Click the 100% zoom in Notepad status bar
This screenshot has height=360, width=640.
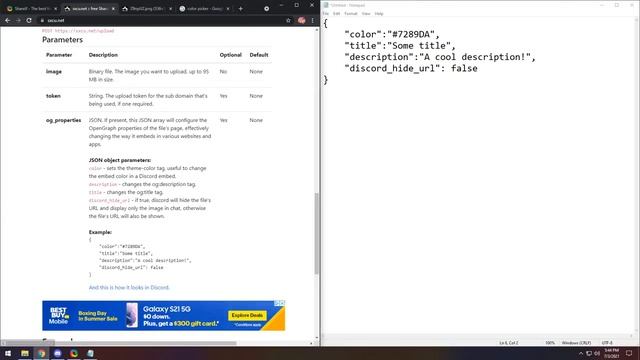click(550, 343)
